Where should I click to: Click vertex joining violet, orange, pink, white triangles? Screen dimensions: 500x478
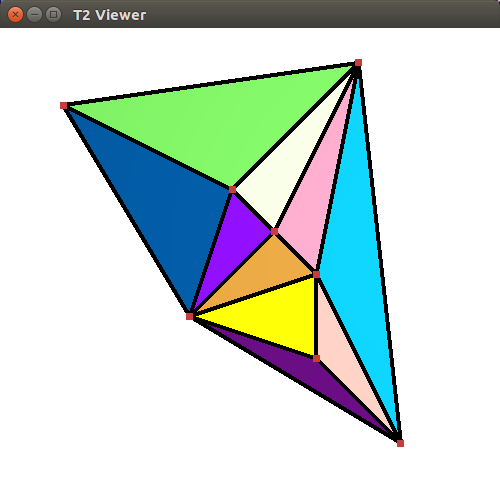(274, 232)
